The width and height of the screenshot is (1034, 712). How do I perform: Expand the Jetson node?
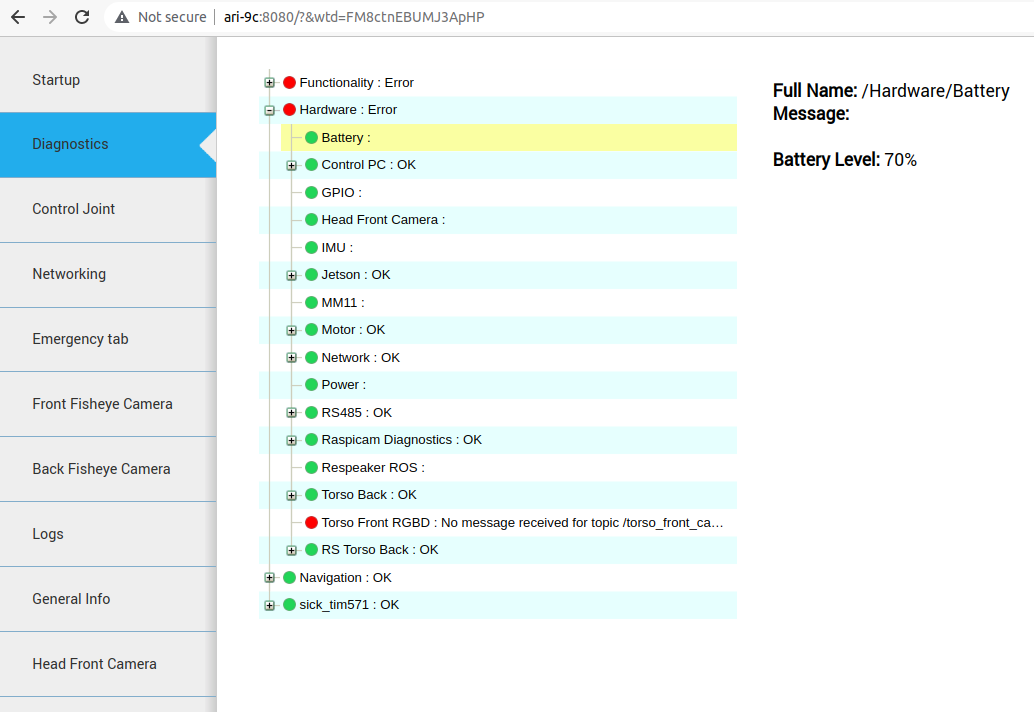(291, 276)
